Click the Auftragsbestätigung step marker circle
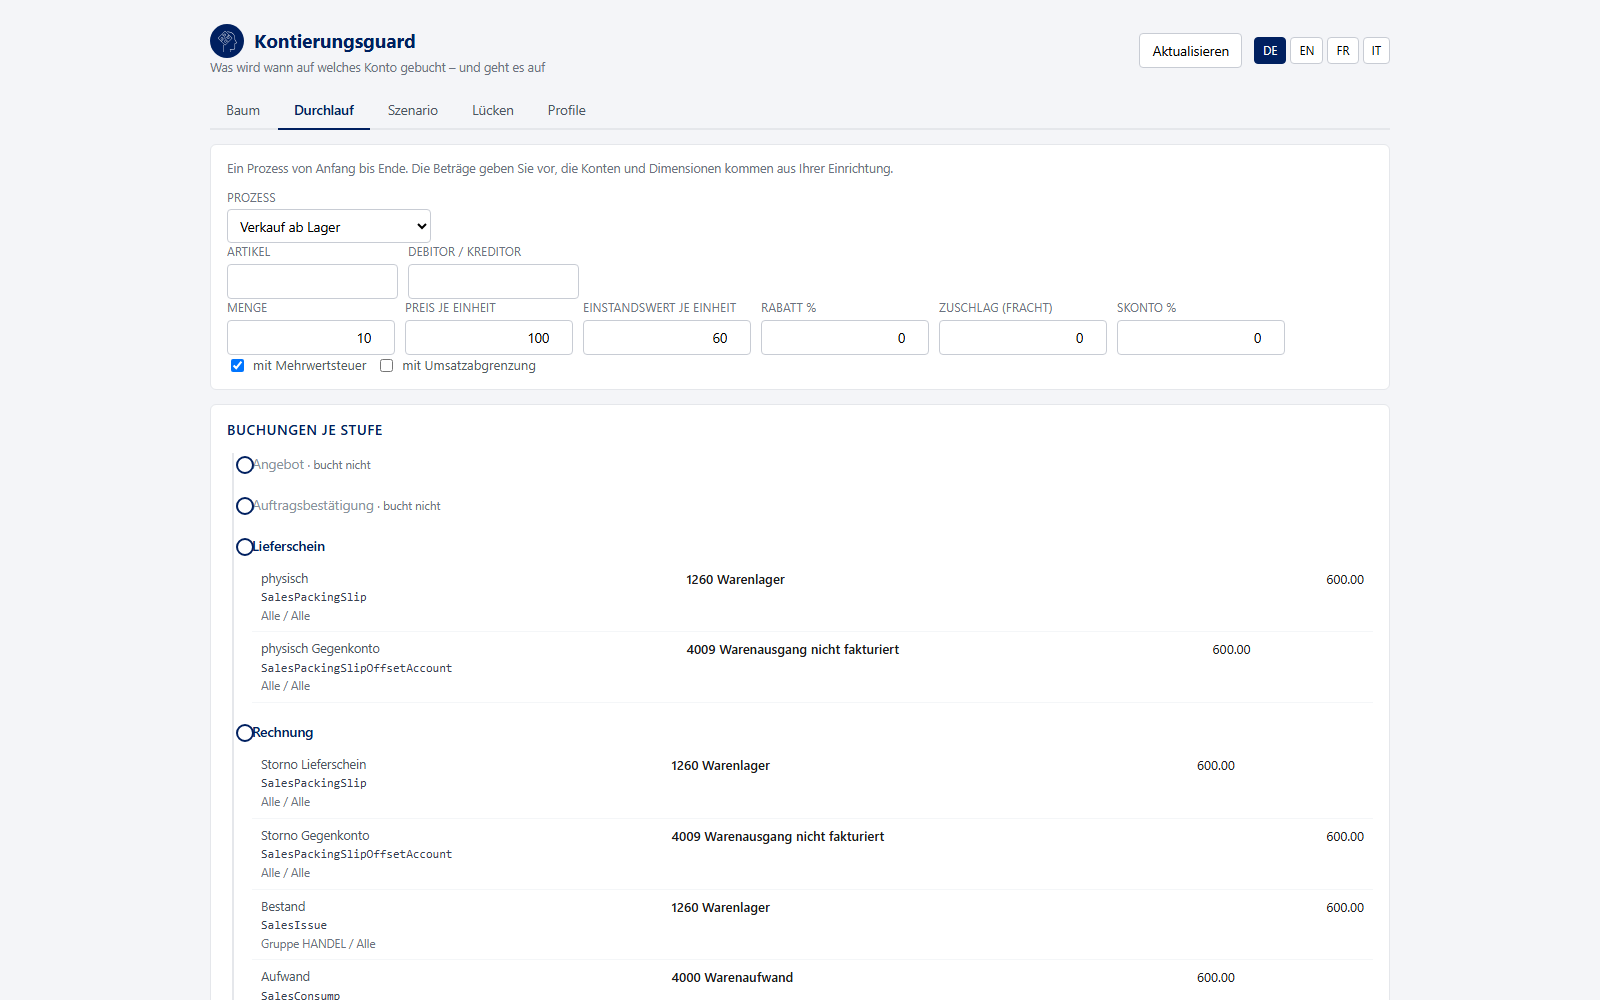This screenshot has height=1000, width=1600. pos(245,506)
